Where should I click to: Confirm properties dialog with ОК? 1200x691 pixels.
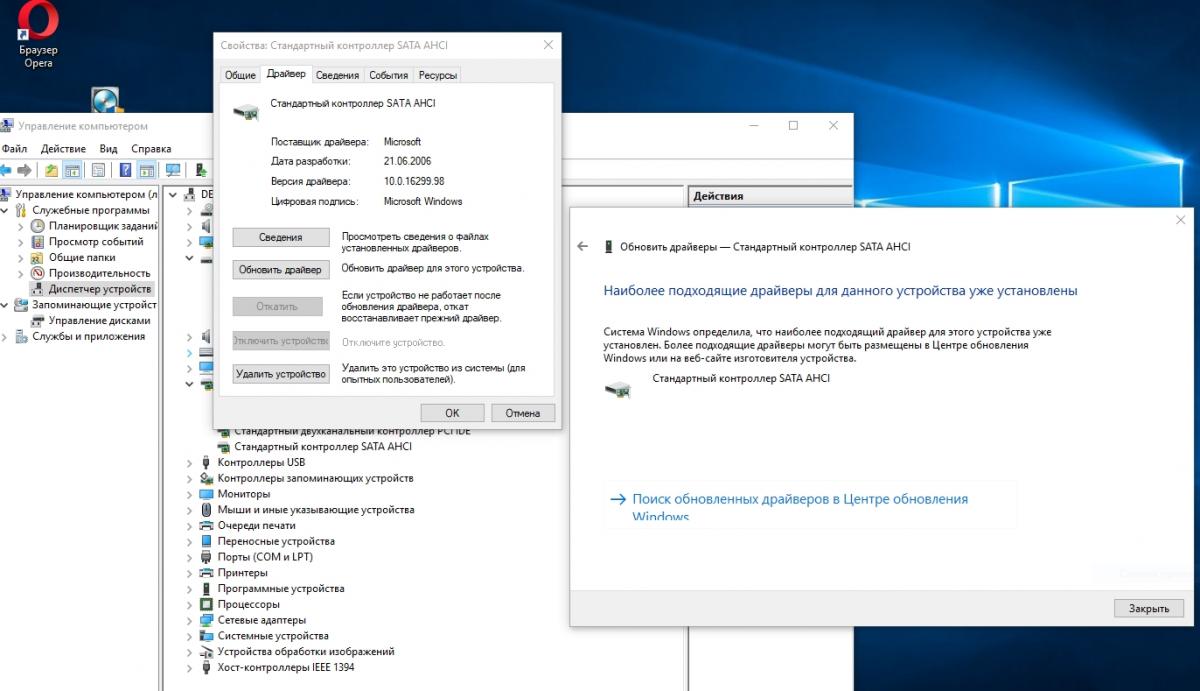coord(452,413)
